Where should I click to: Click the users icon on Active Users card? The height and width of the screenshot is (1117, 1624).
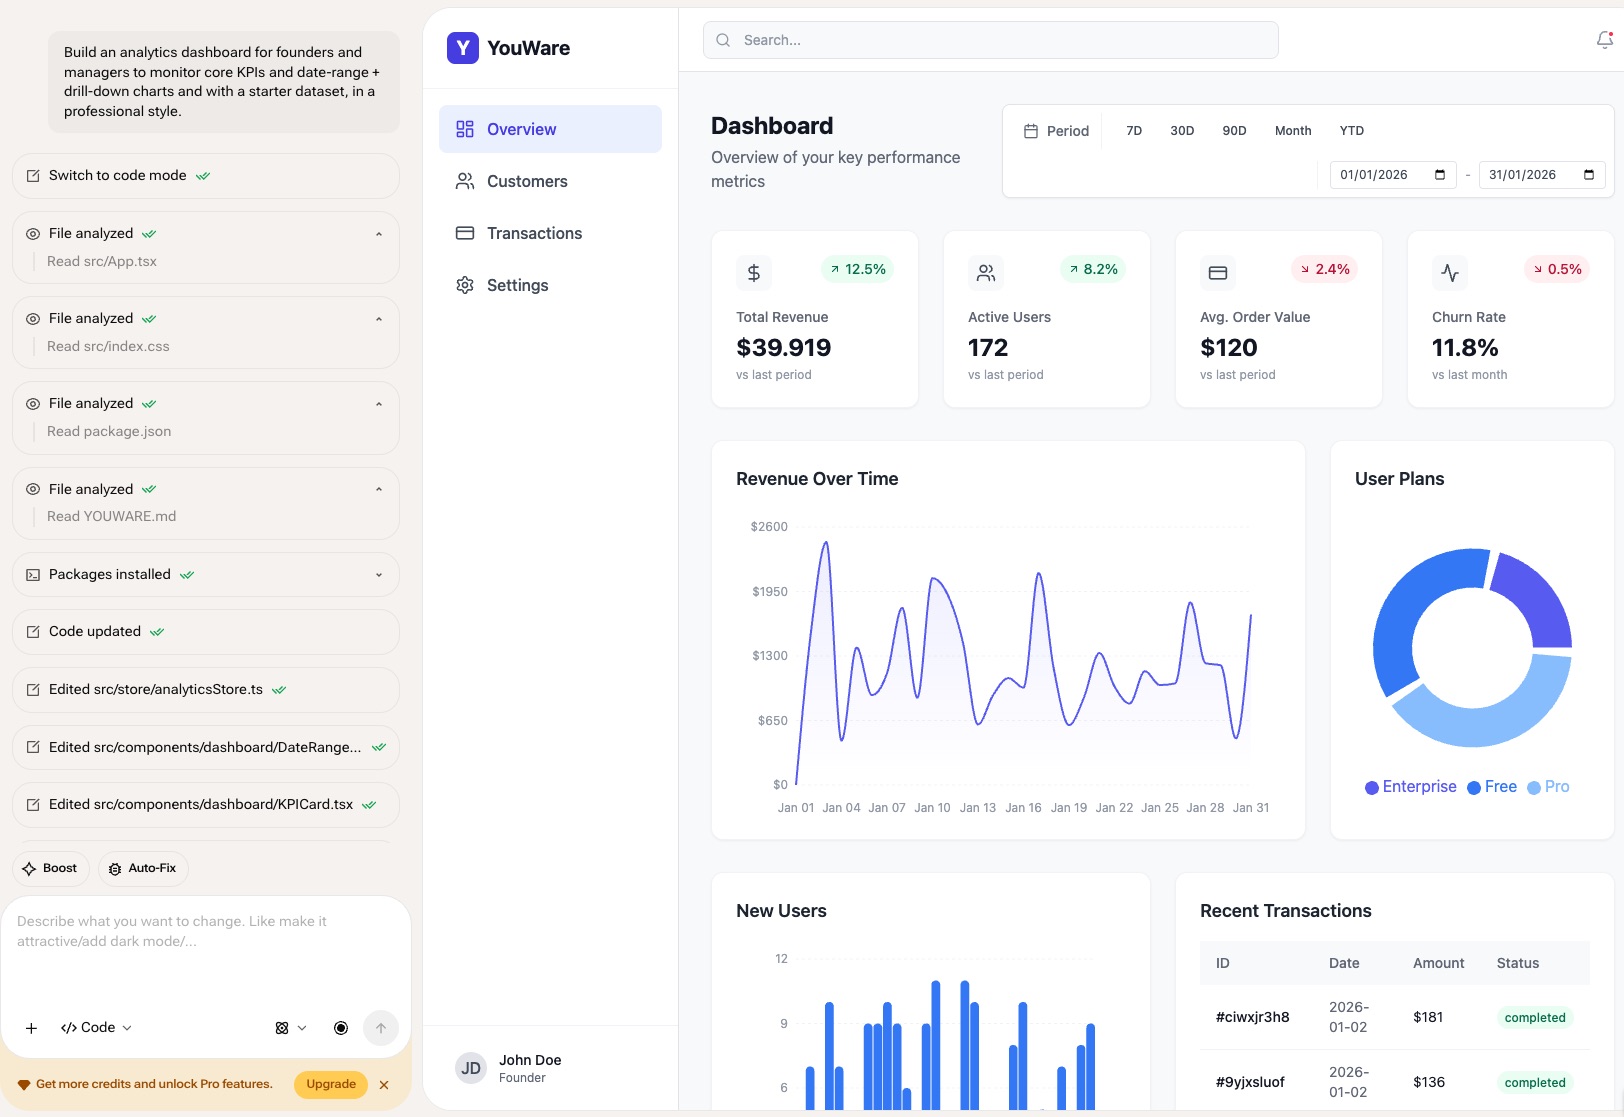pos(986,273)
